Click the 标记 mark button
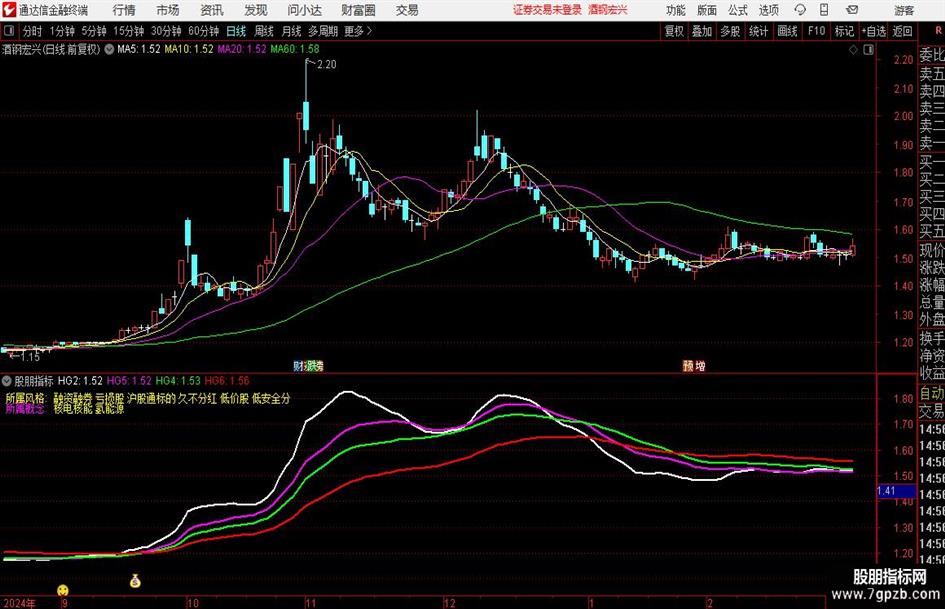 [844, 31]
